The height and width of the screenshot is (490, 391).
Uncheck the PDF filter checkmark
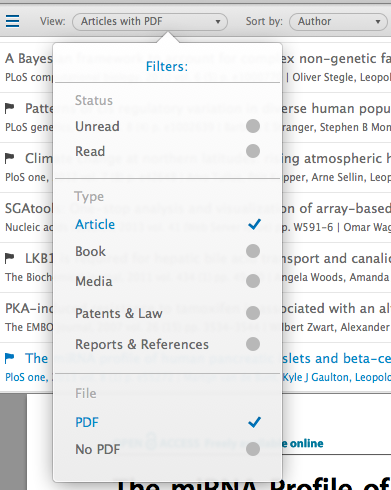click(254, 422)
